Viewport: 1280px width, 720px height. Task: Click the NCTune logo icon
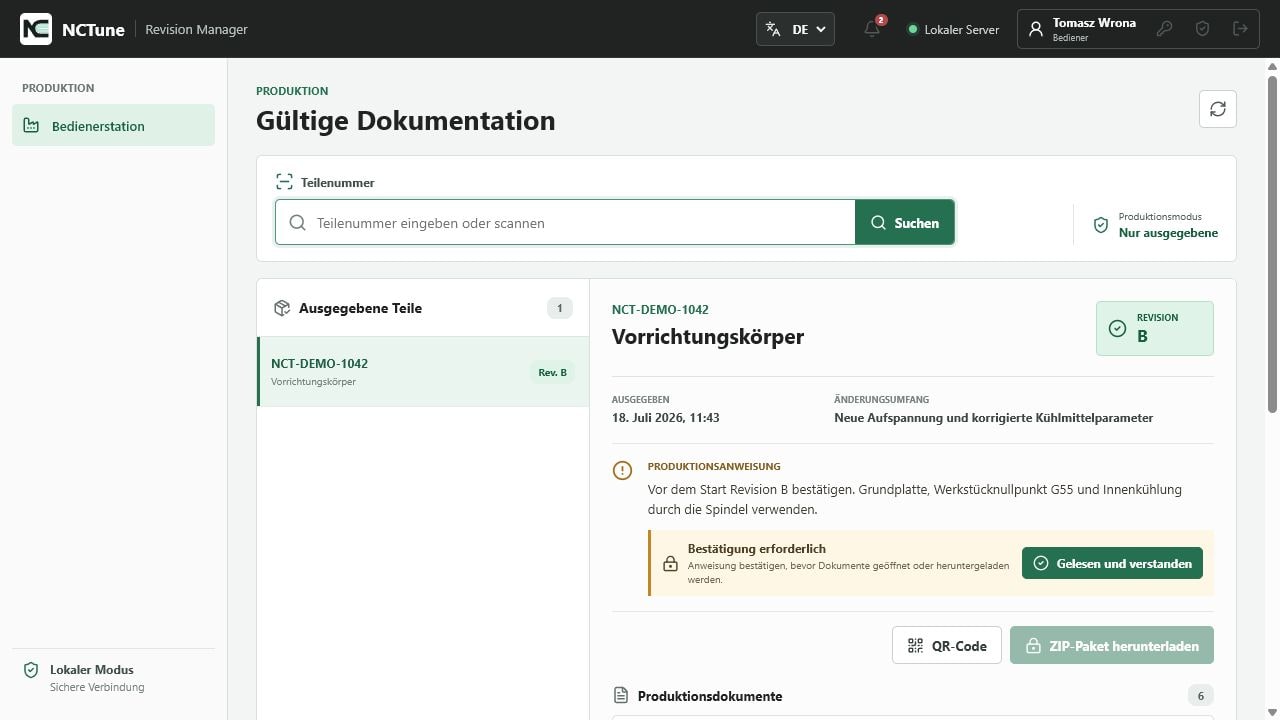click(x=36, y=29)
